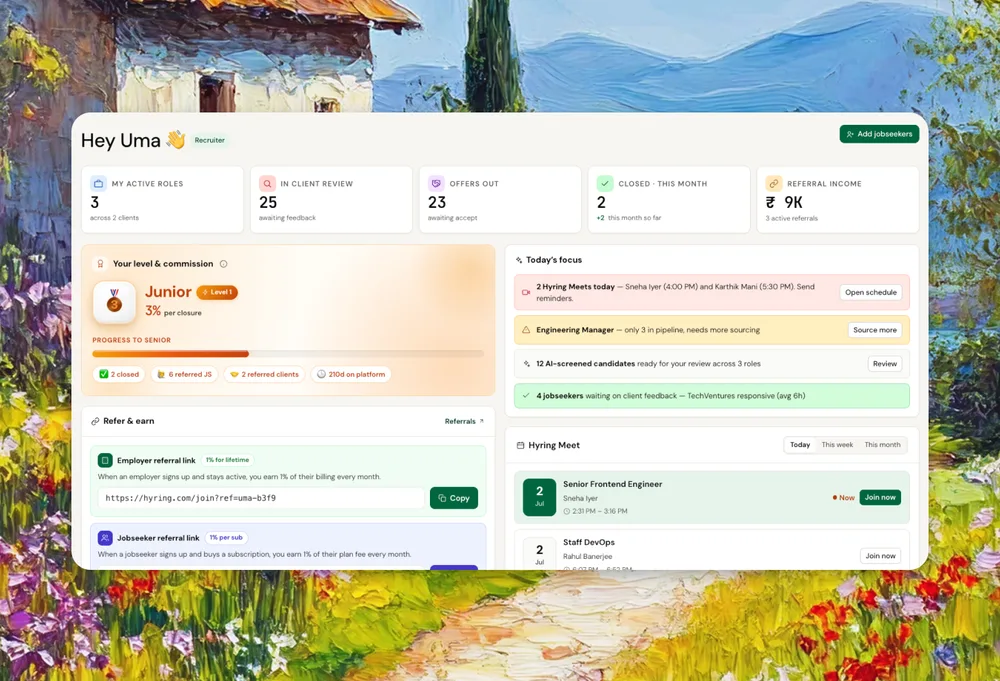Screen dimensions: 1000x681
Task: Click the Rahul Banerjee name
Action: pyautogui.click(x=587, y=557)
